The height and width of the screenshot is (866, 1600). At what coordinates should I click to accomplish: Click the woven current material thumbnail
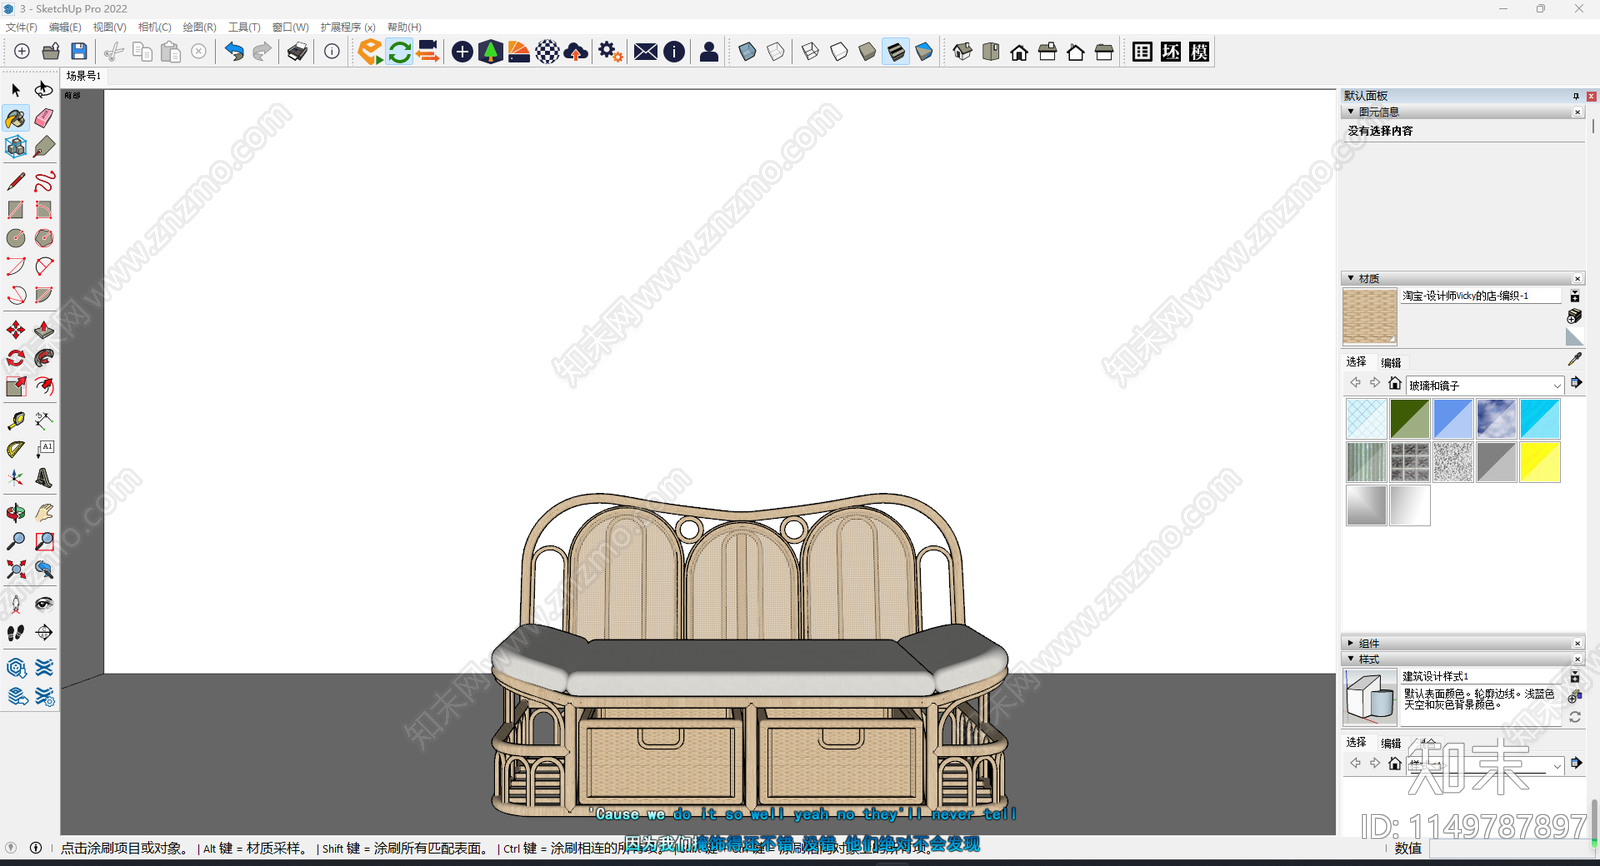pyautogui.click(x=1369, y=317)
